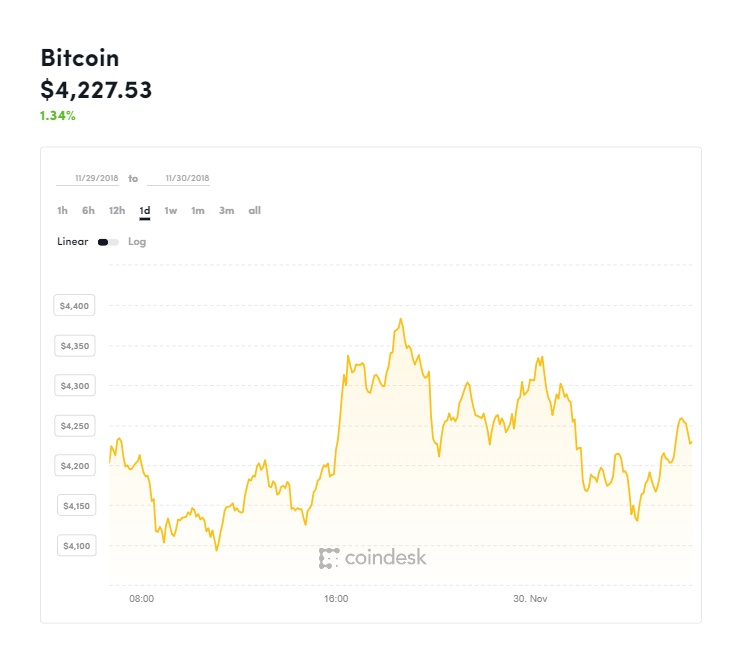Choose the Log scale label
The width and height of the screenshot is (742, 664).
[137, 242]
